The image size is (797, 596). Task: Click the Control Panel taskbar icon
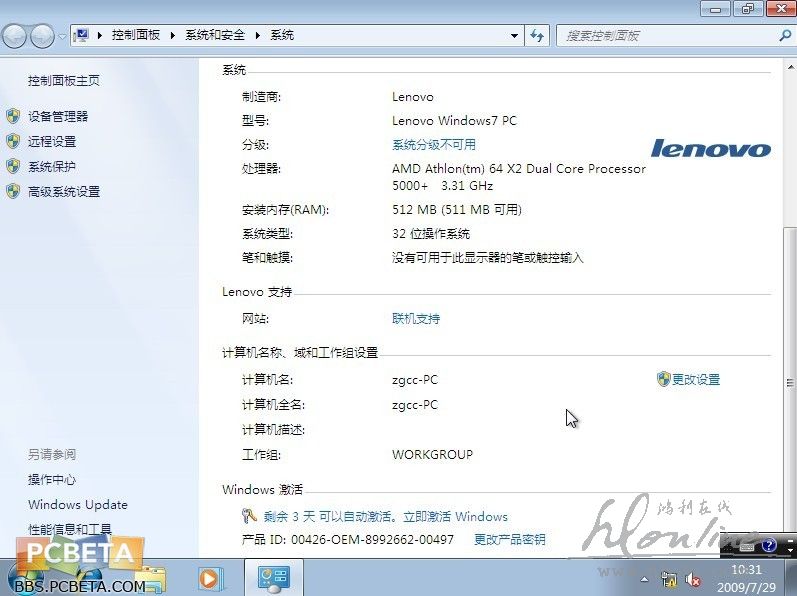coord(272,578)
